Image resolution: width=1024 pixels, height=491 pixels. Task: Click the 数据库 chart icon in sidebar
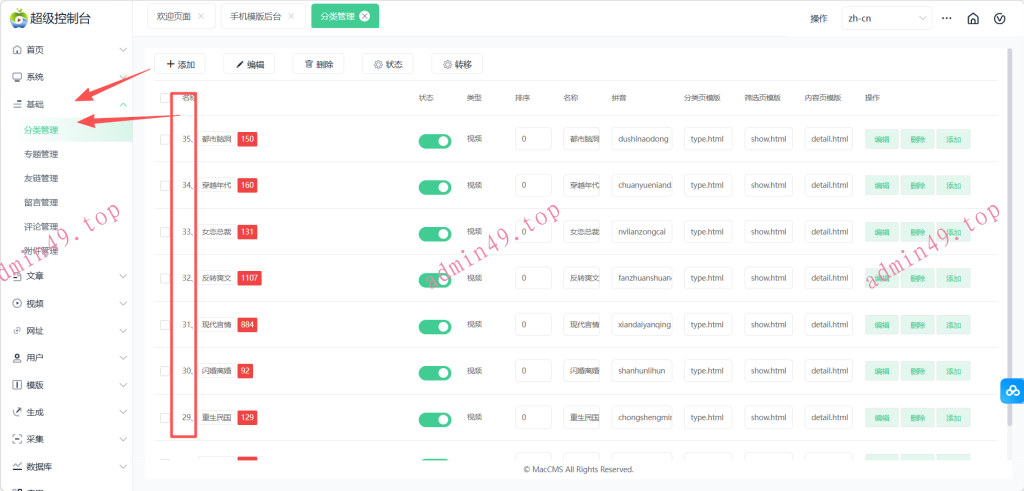point(17,466)
